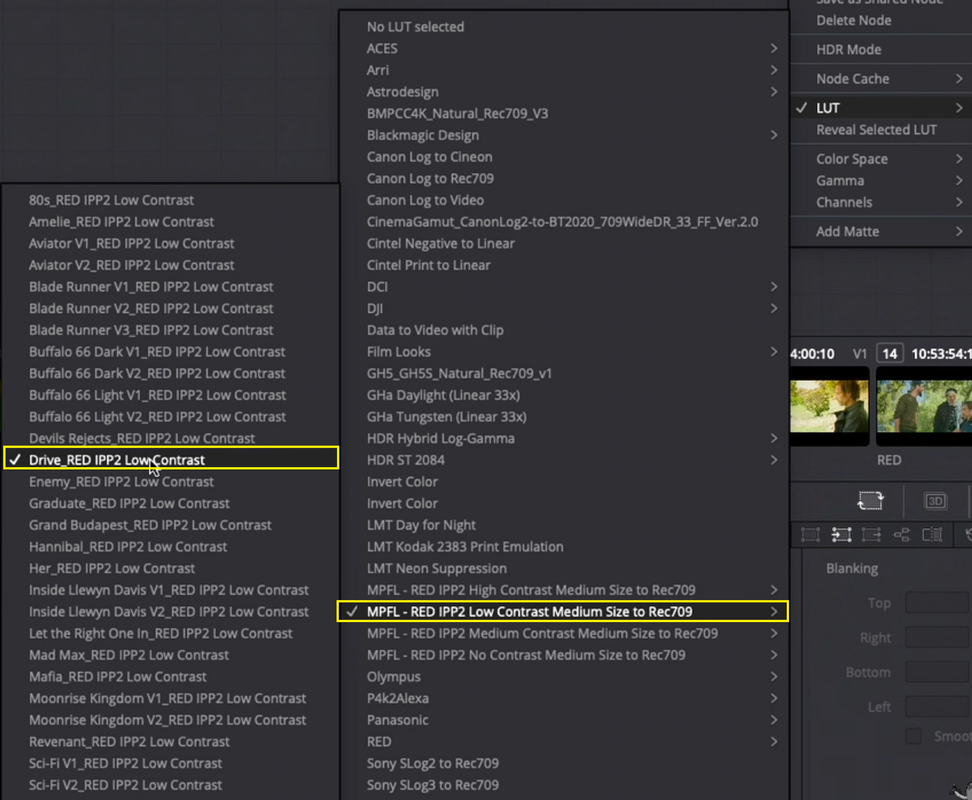972x800 pixels.
Task: Open the Blackmagic Design LUT folder
Action: point(563,135)
